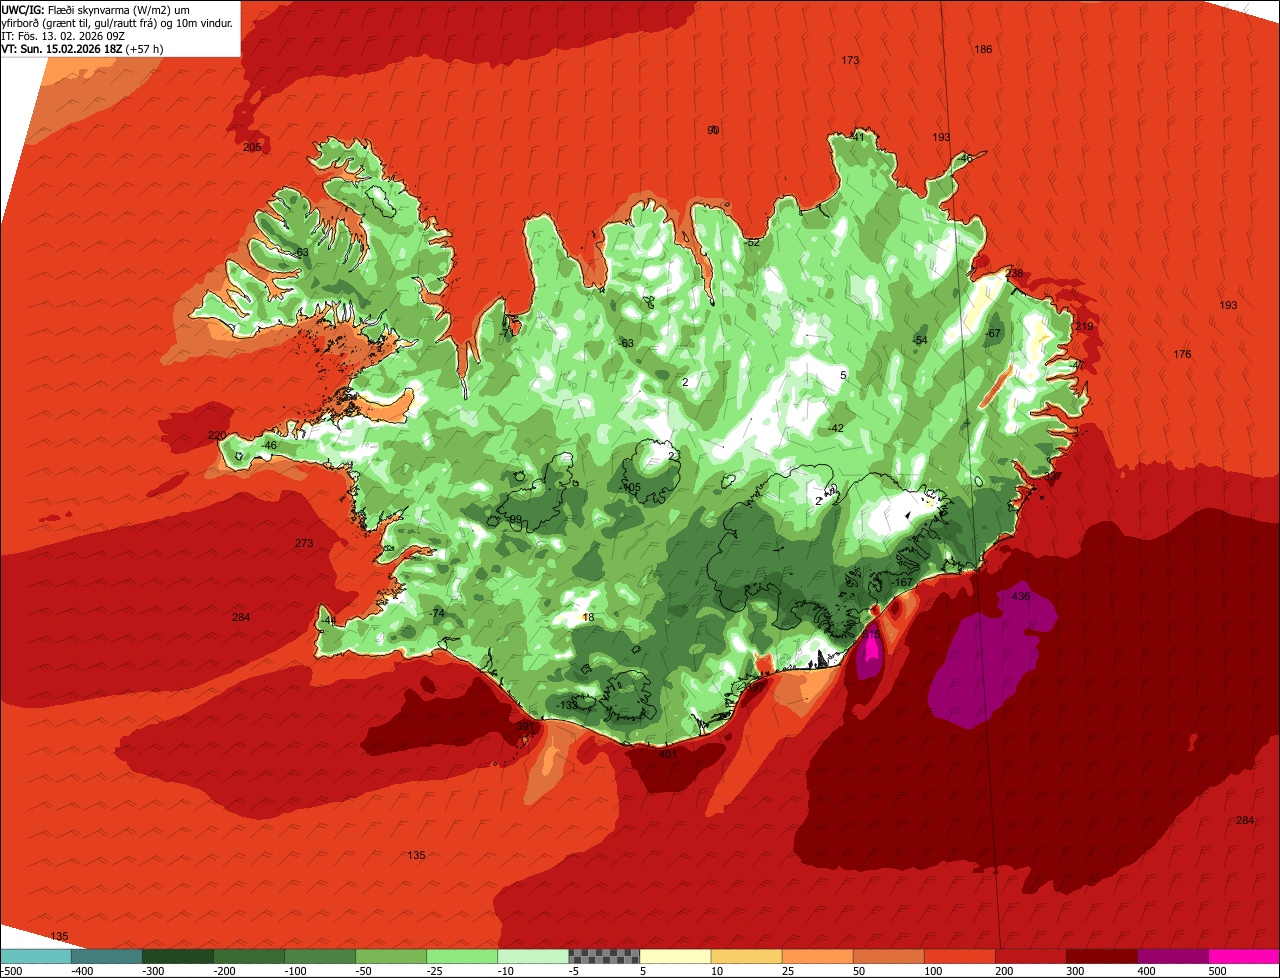Click the "500" legend label

coord(1219,971)
